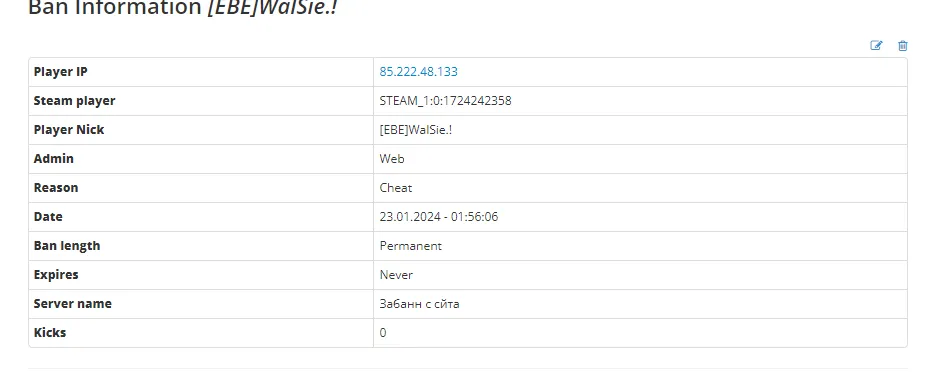Click the edit ban pencil icon
Viewport: 937px width, 378px height.
(876, 45)
